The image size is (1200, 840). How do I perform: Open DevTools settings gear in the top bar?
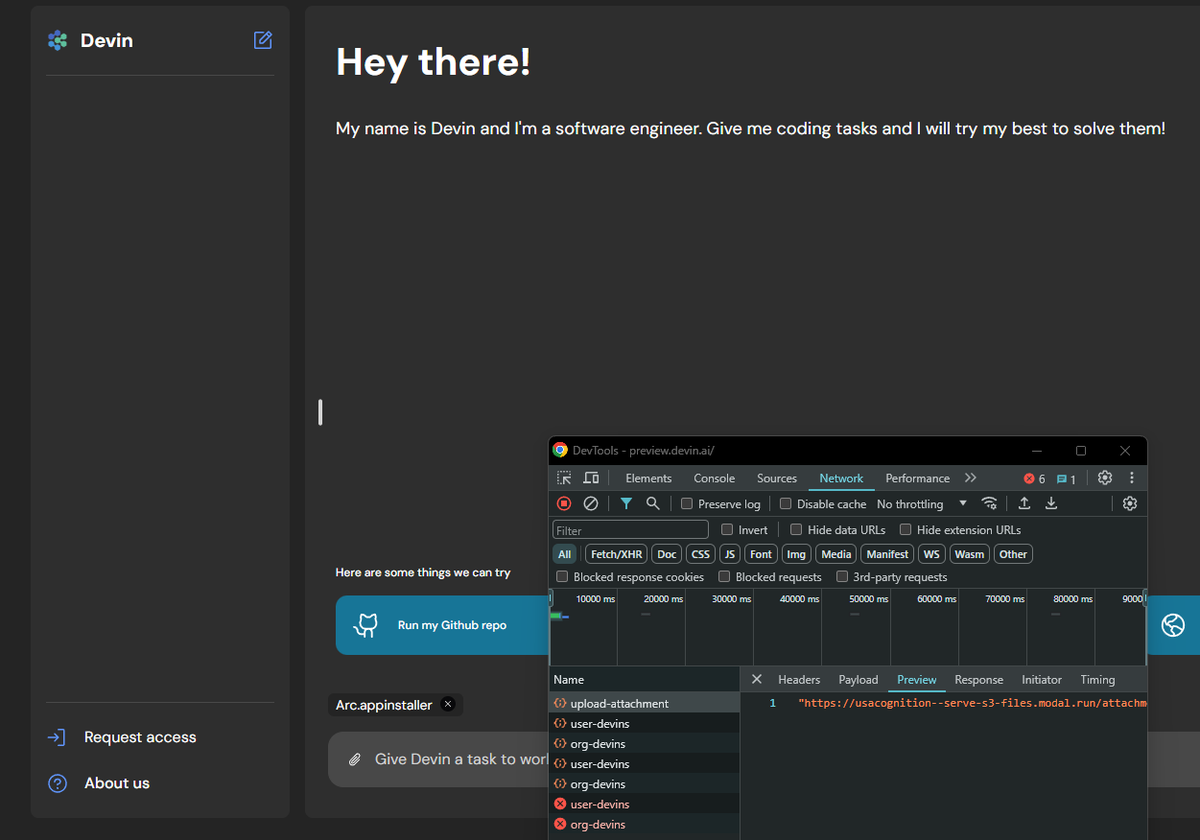1105,478
